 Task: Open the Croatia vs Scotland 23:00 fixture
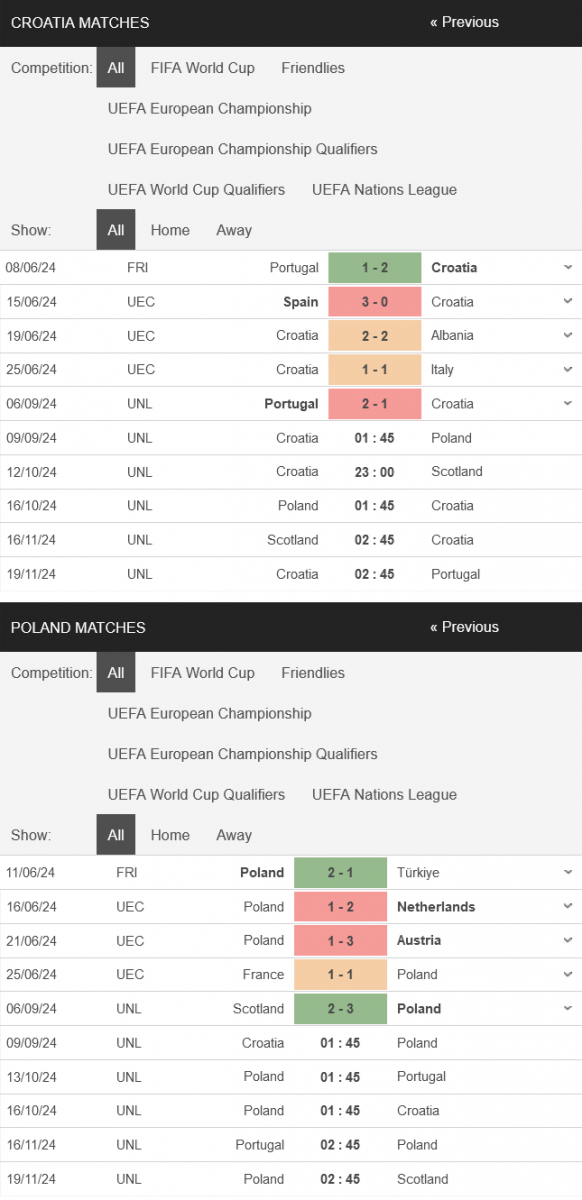[x=291, y=472]
